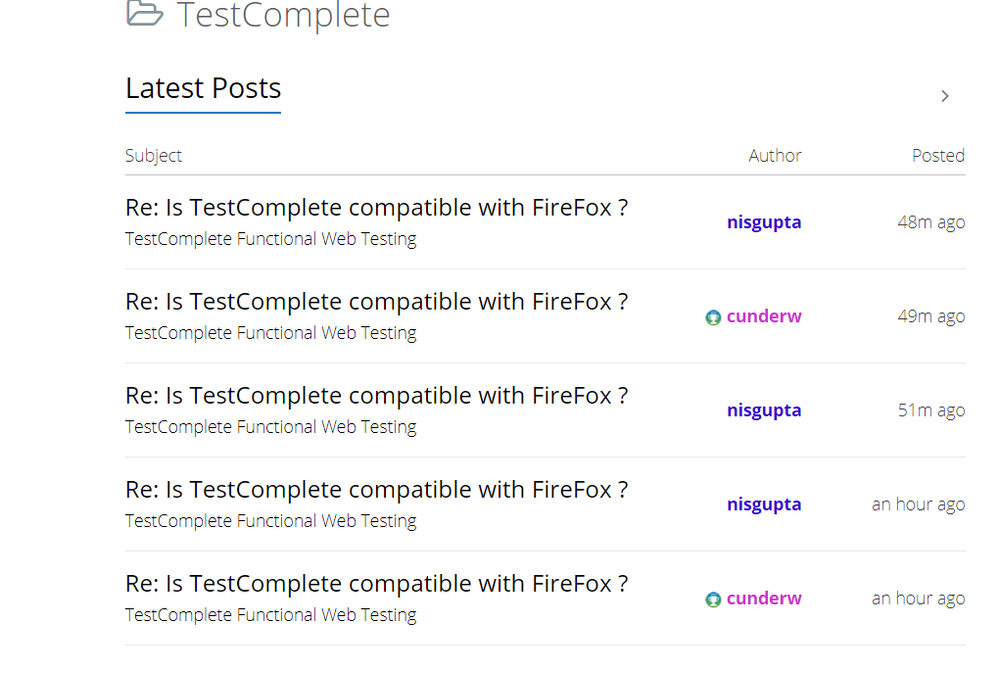Open the FireFox reply posted 48m ago
The image size is (999, 676).
coord(376,208)
